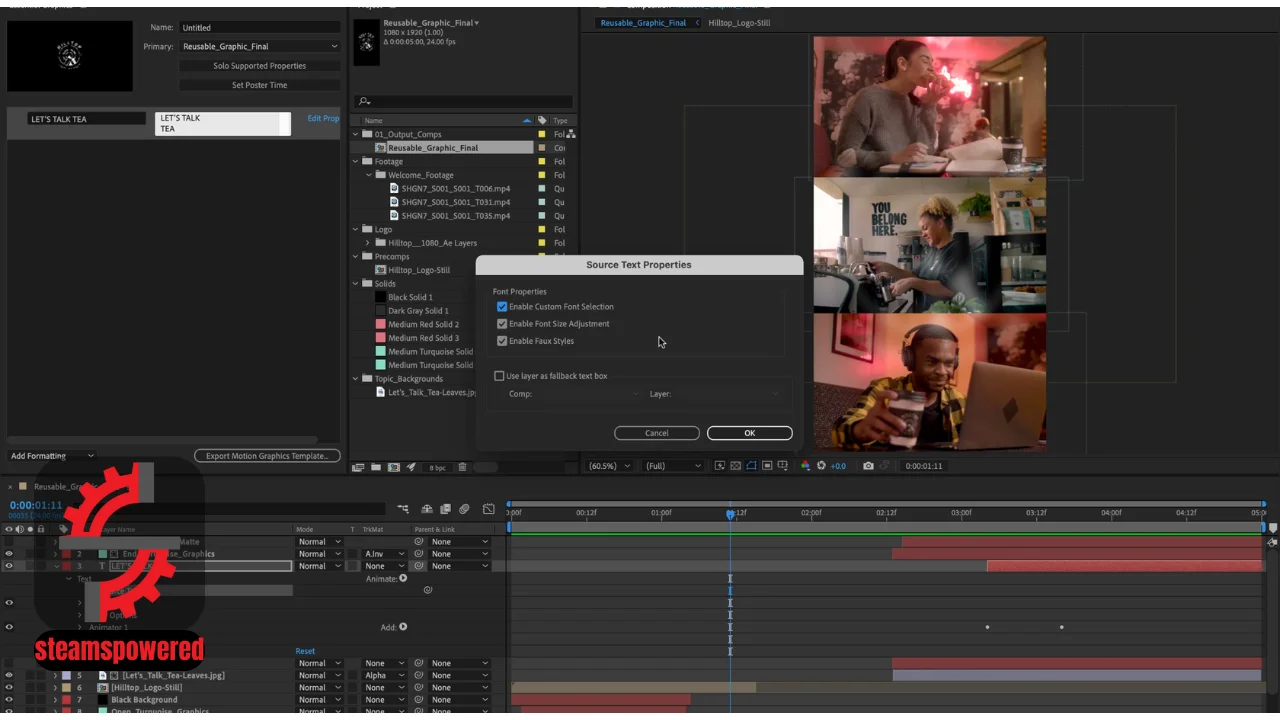Screen dimensions: 1280x720
Task: Hide Hilltop_Logo-Still layer eye icon
Action: tap(9, 687)
